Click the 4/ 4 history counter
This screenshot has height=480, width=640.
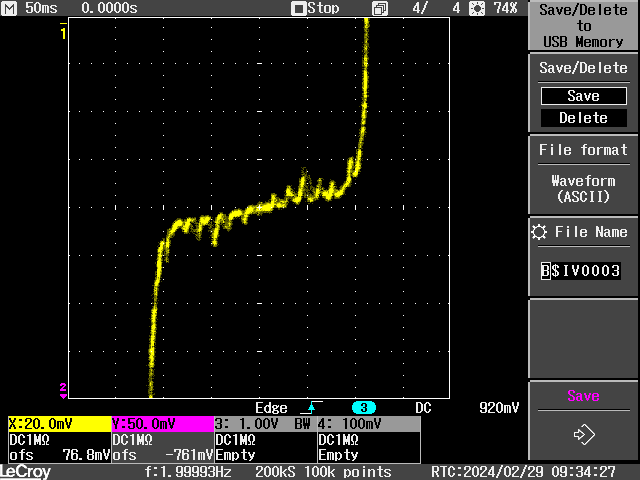coord(436,8)
